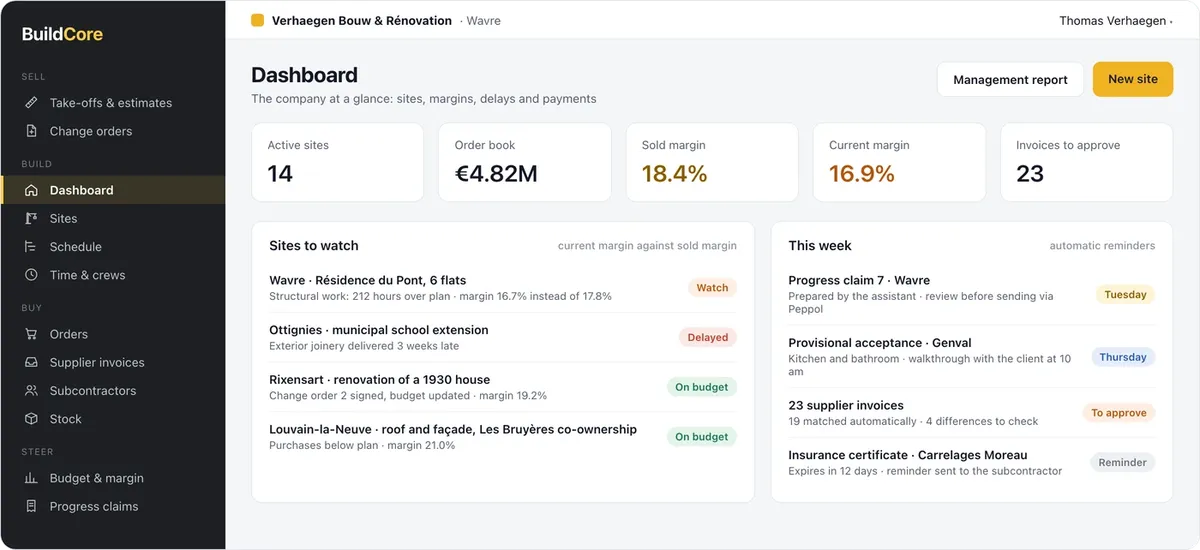Viewport: 1200px width, 550px height.
Task: Open Change orders page
Action: click(113, 131)
